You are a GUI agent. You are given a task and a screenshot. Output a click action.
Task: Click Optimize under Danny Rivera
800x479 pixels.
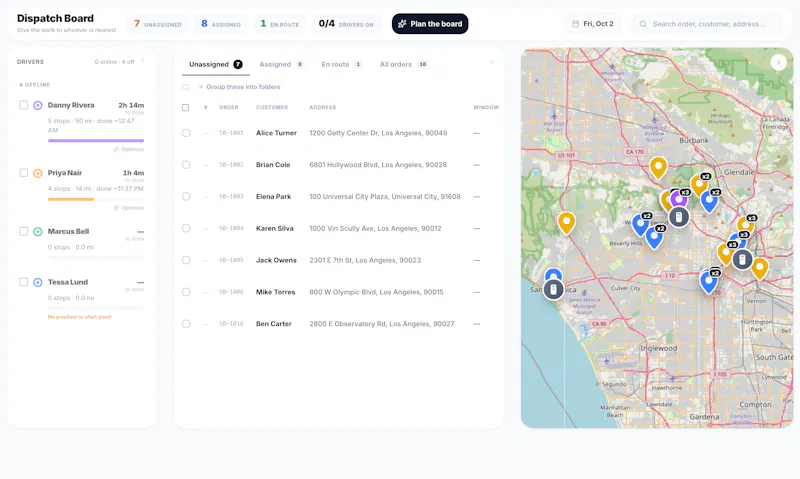129,149
